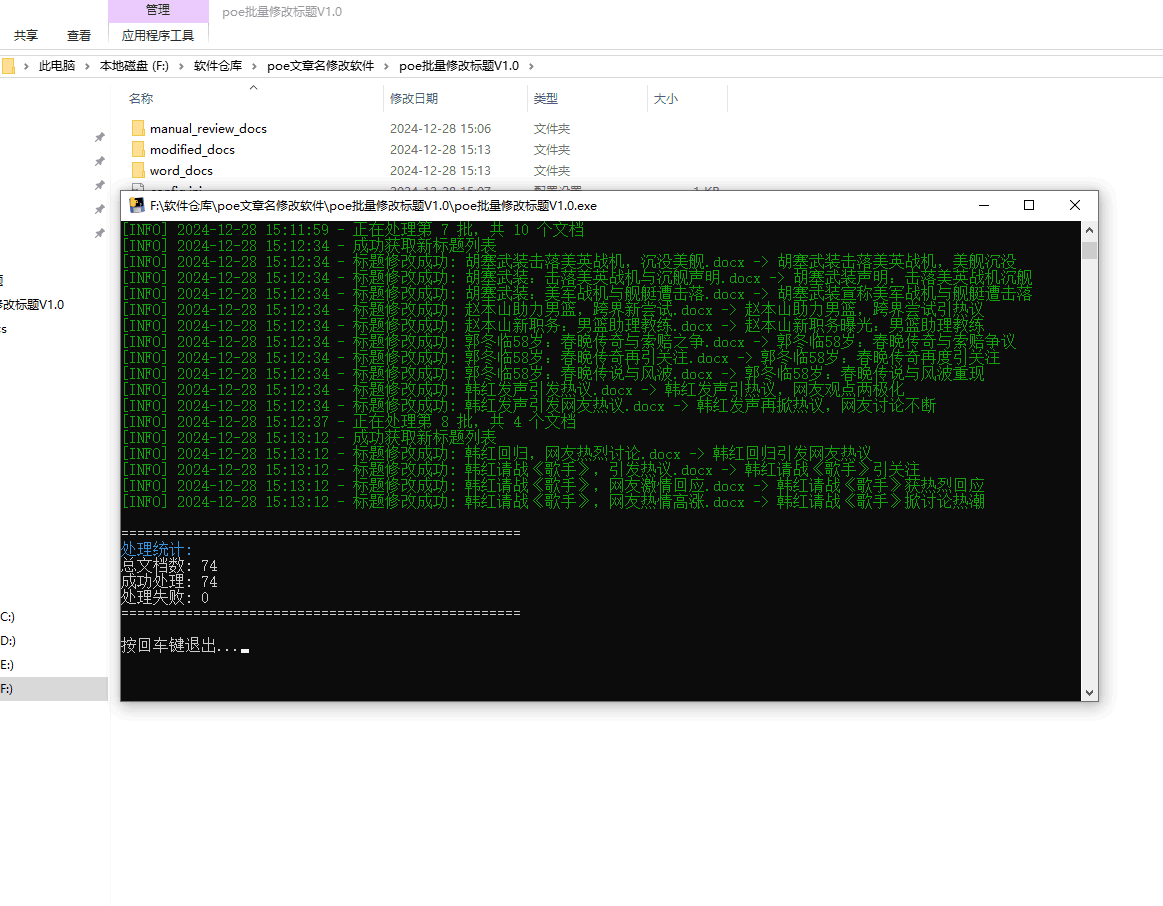Click log line 正在处理第 8 批
Image resolution: width=1163 pixels, height=906 pixels.
click(349, 422)
